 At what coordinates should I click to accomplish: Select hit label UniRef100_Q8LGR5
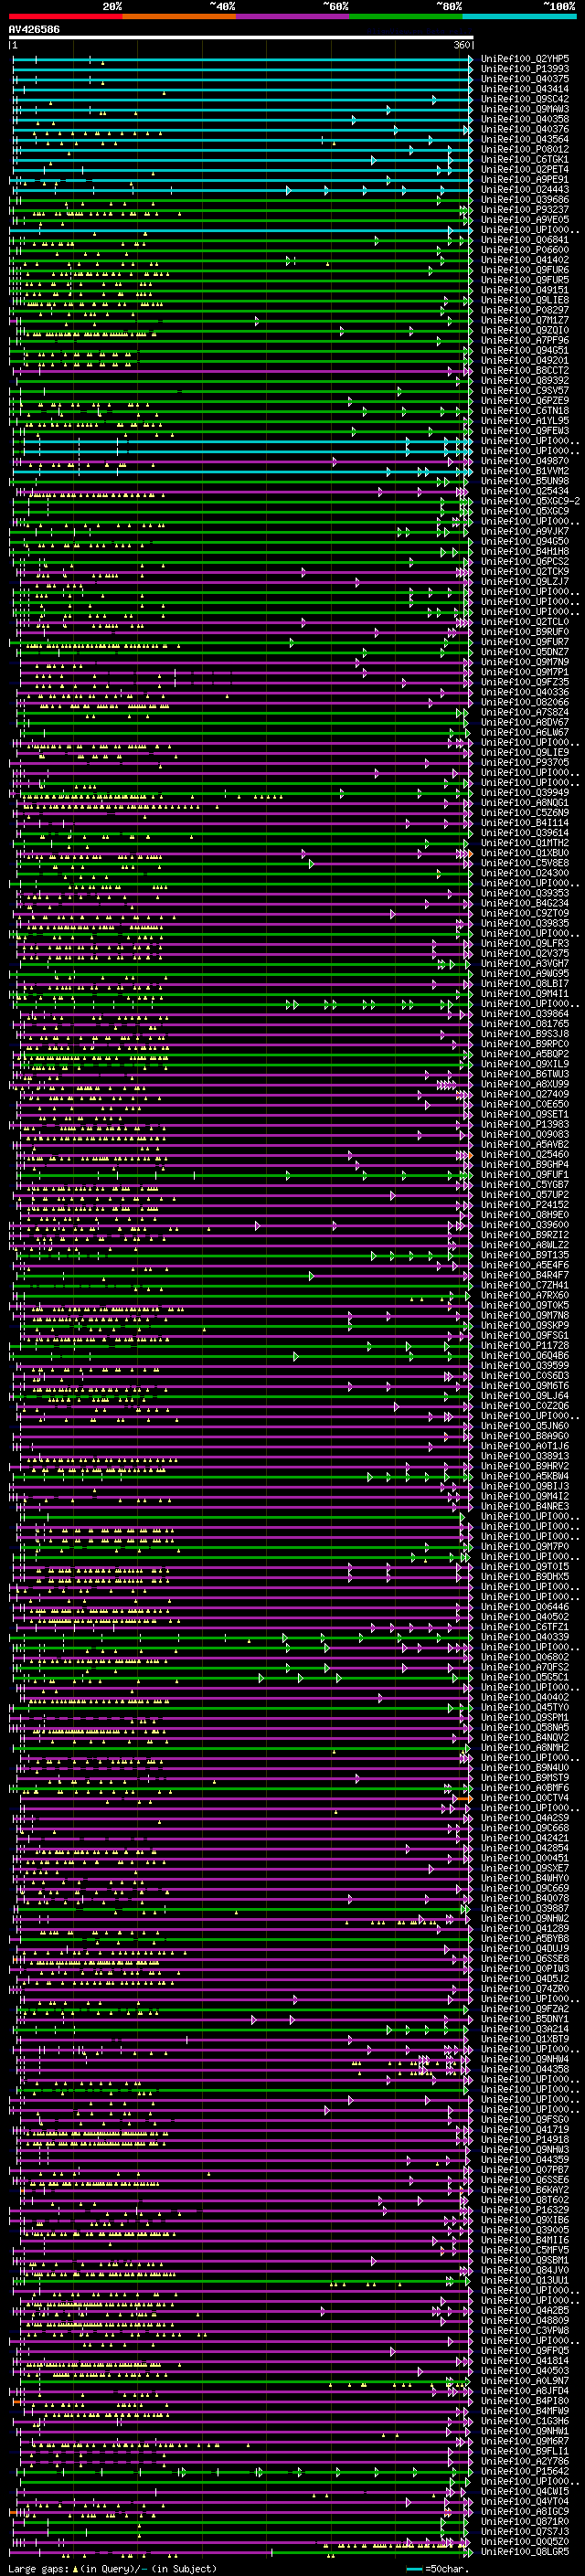[x=525, y=2551]
